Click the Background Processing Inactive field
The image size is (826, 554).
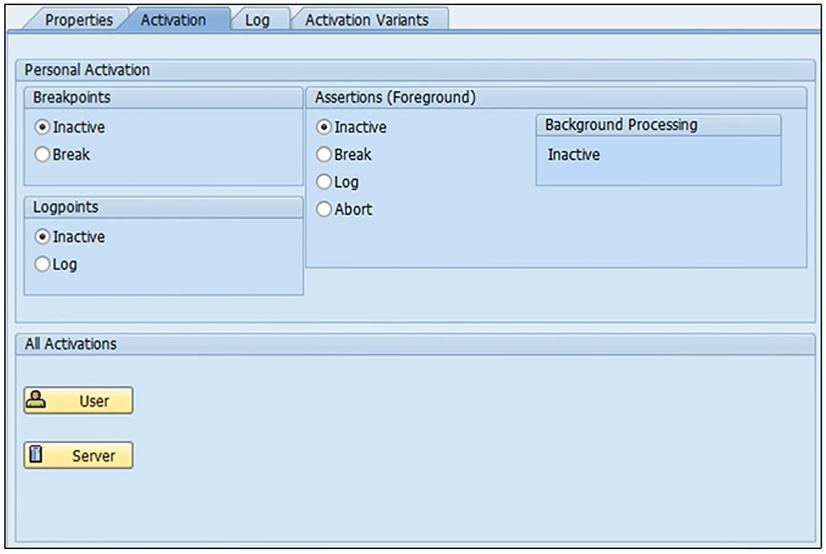tap(574, 155)
